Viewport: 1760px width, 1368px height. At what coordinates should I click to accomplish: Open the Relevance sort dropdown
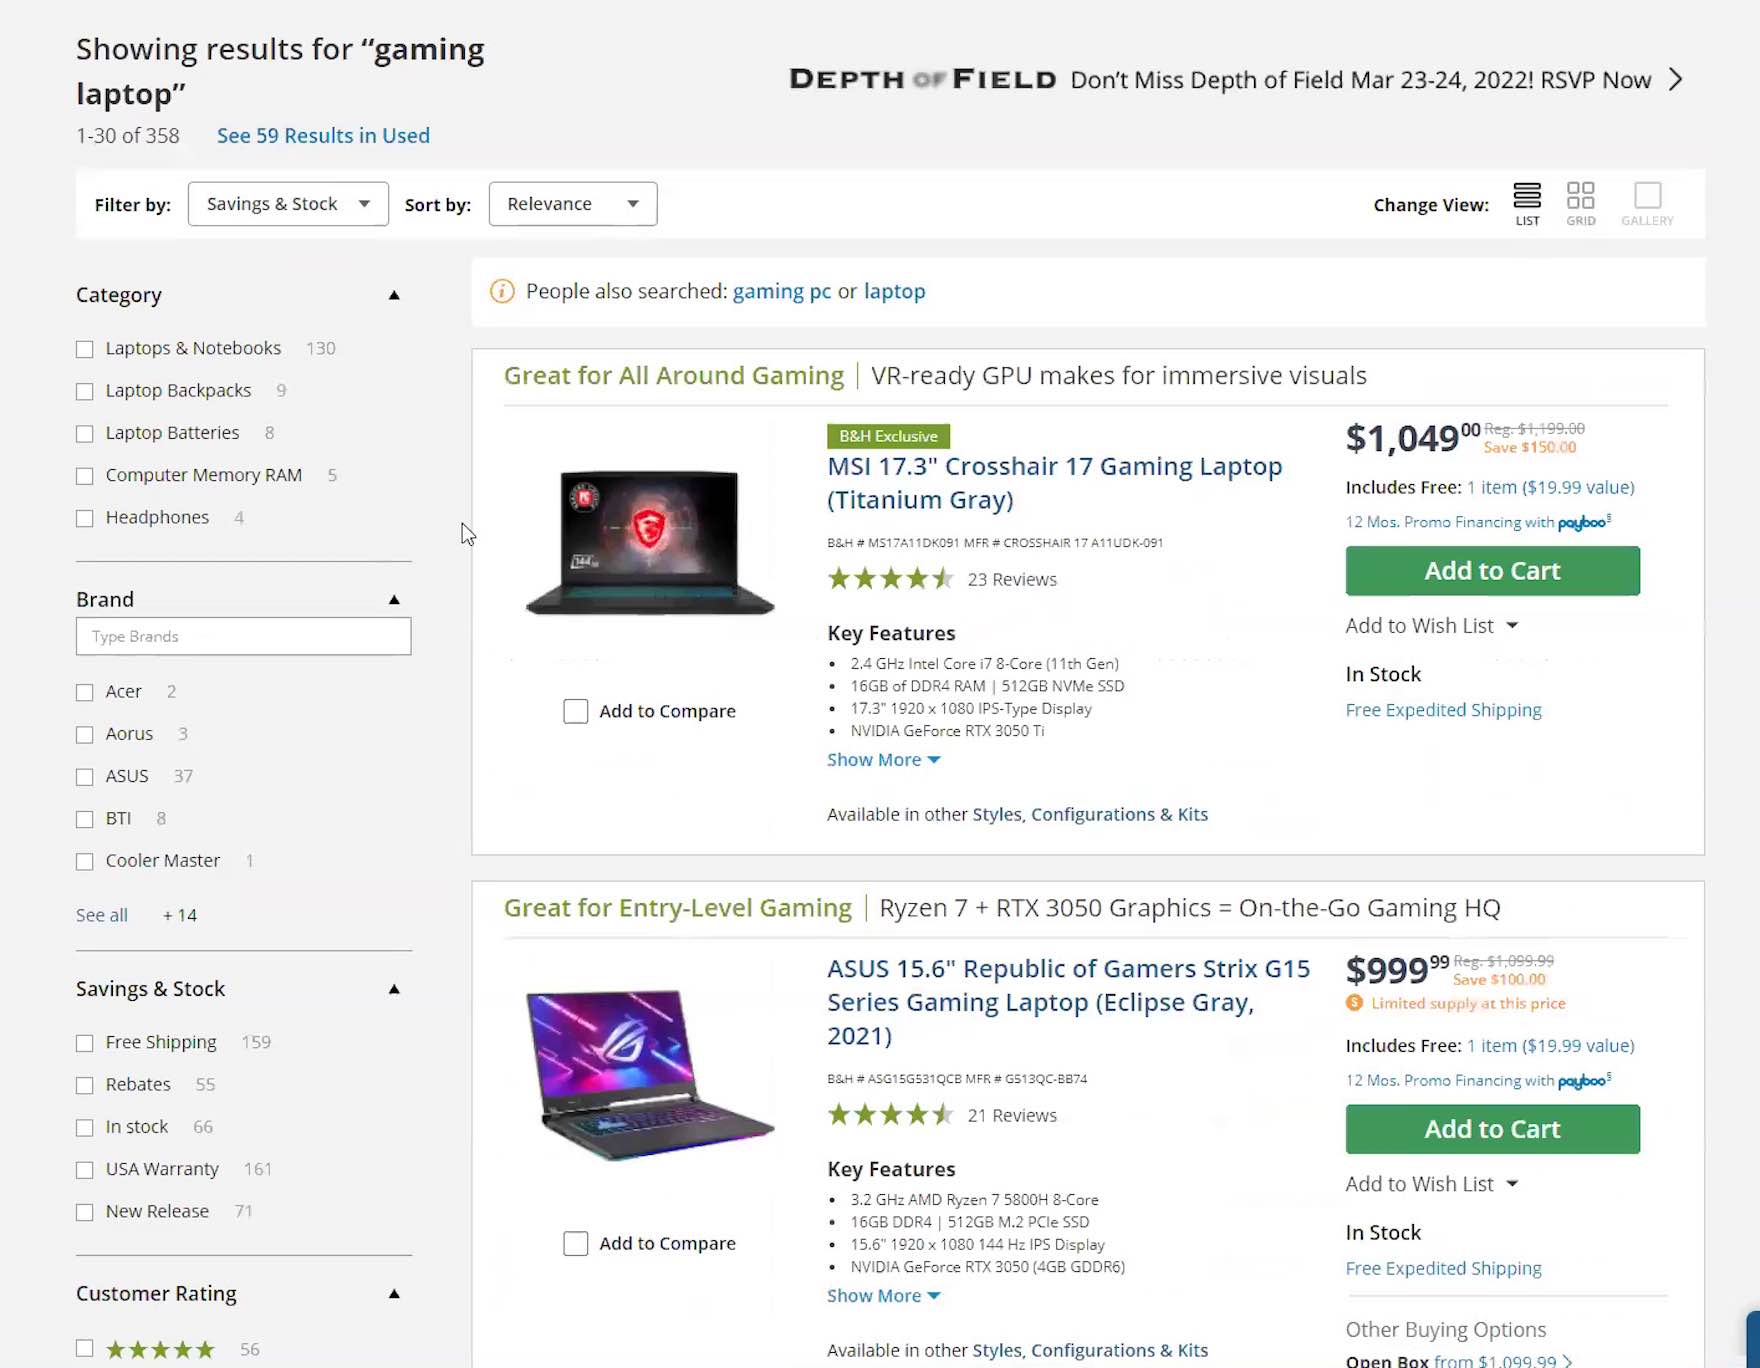point(572,204)
